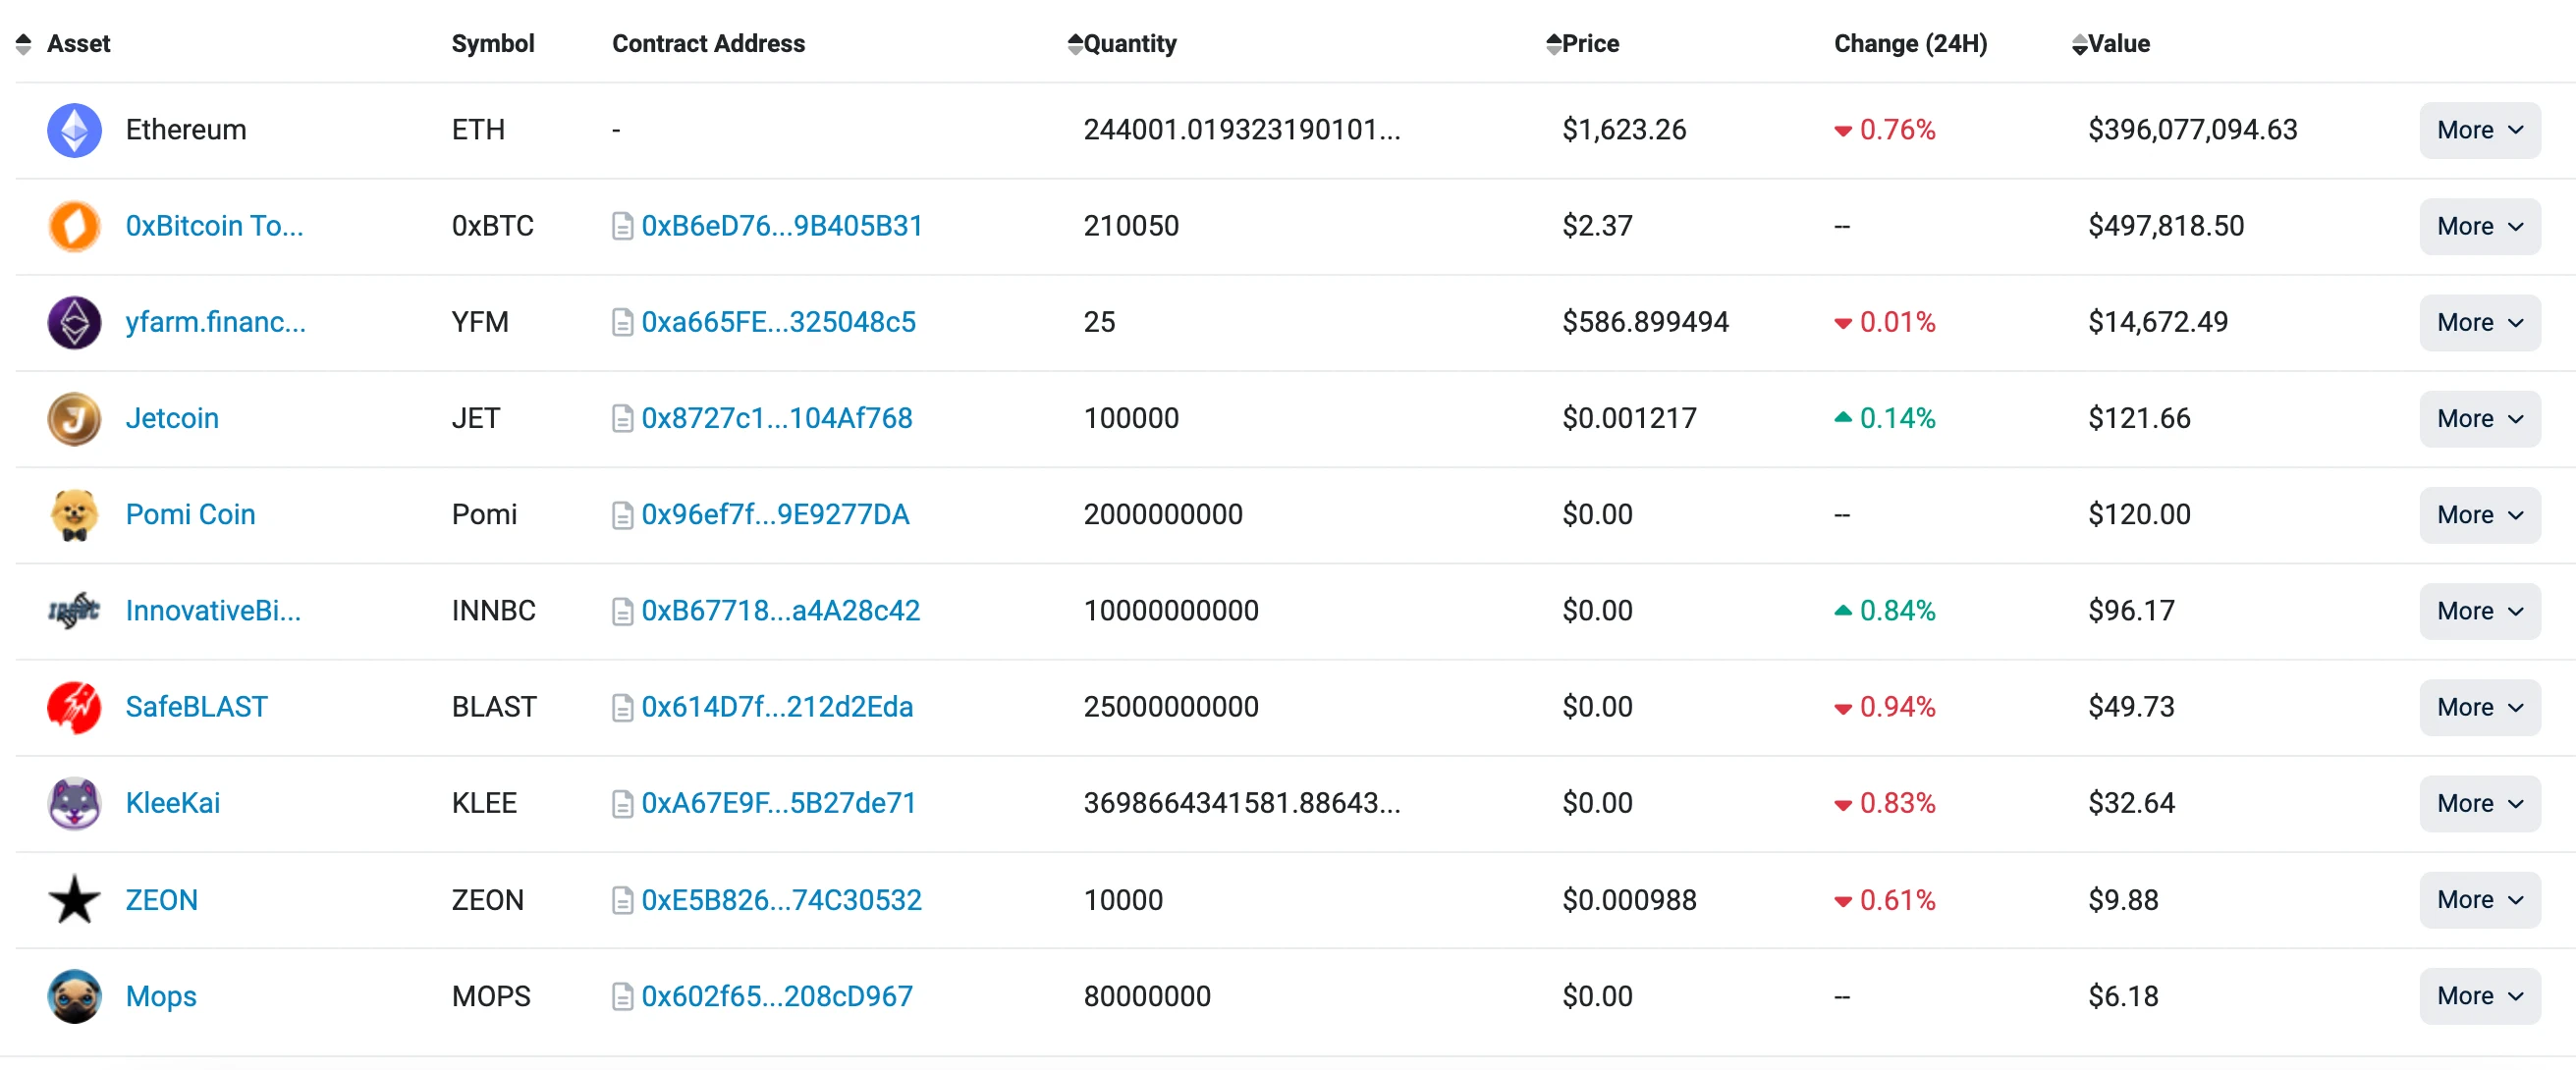This screenshot has height=1070, width=2576.
Task: Click contract document icon beside 0xB67718...a4A28c42
Action: [x=622, y=611]
